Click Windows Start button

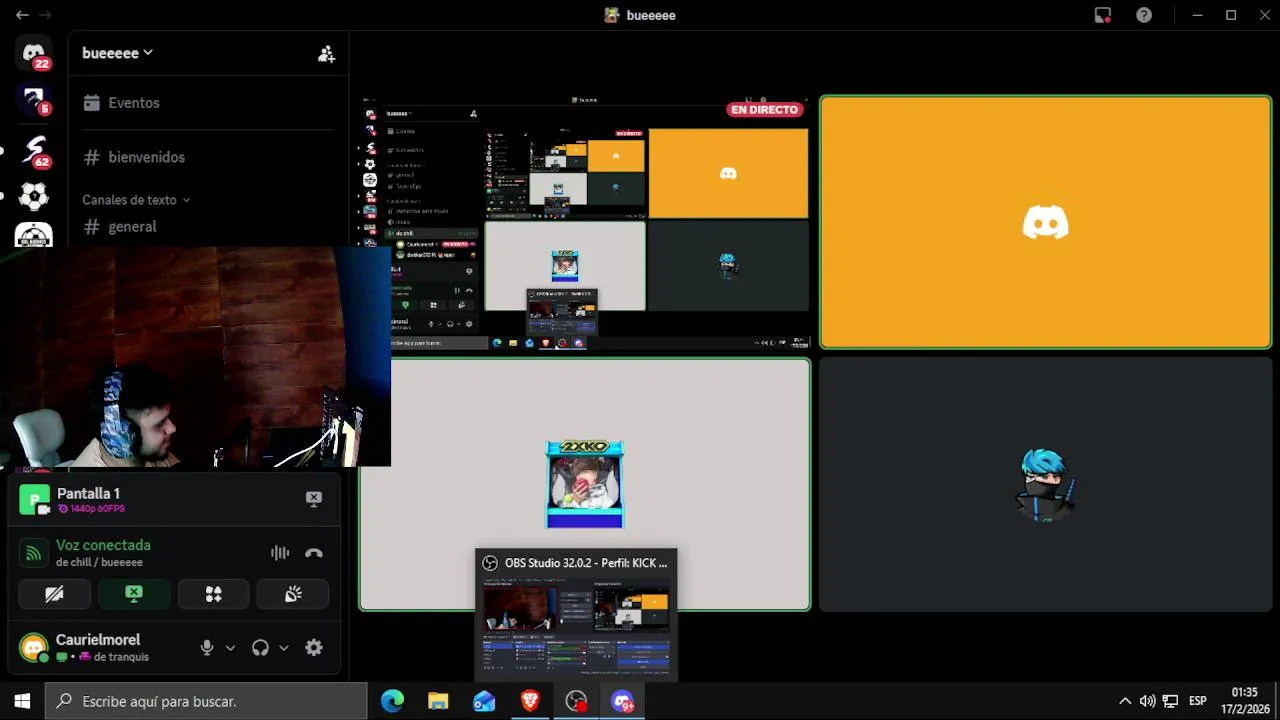[22, 701]
